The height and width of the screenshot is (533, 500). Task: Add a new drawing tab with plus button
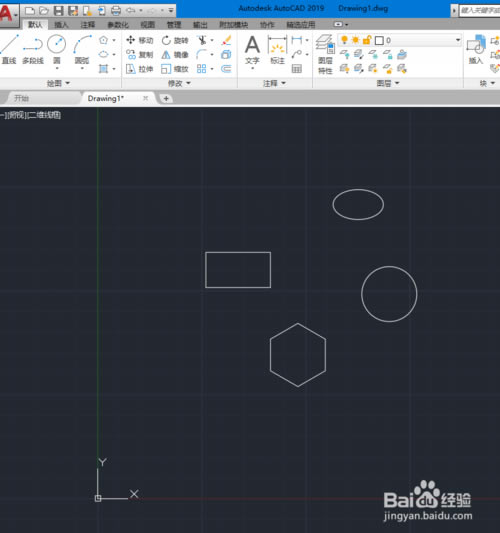[x=166, y=99]
